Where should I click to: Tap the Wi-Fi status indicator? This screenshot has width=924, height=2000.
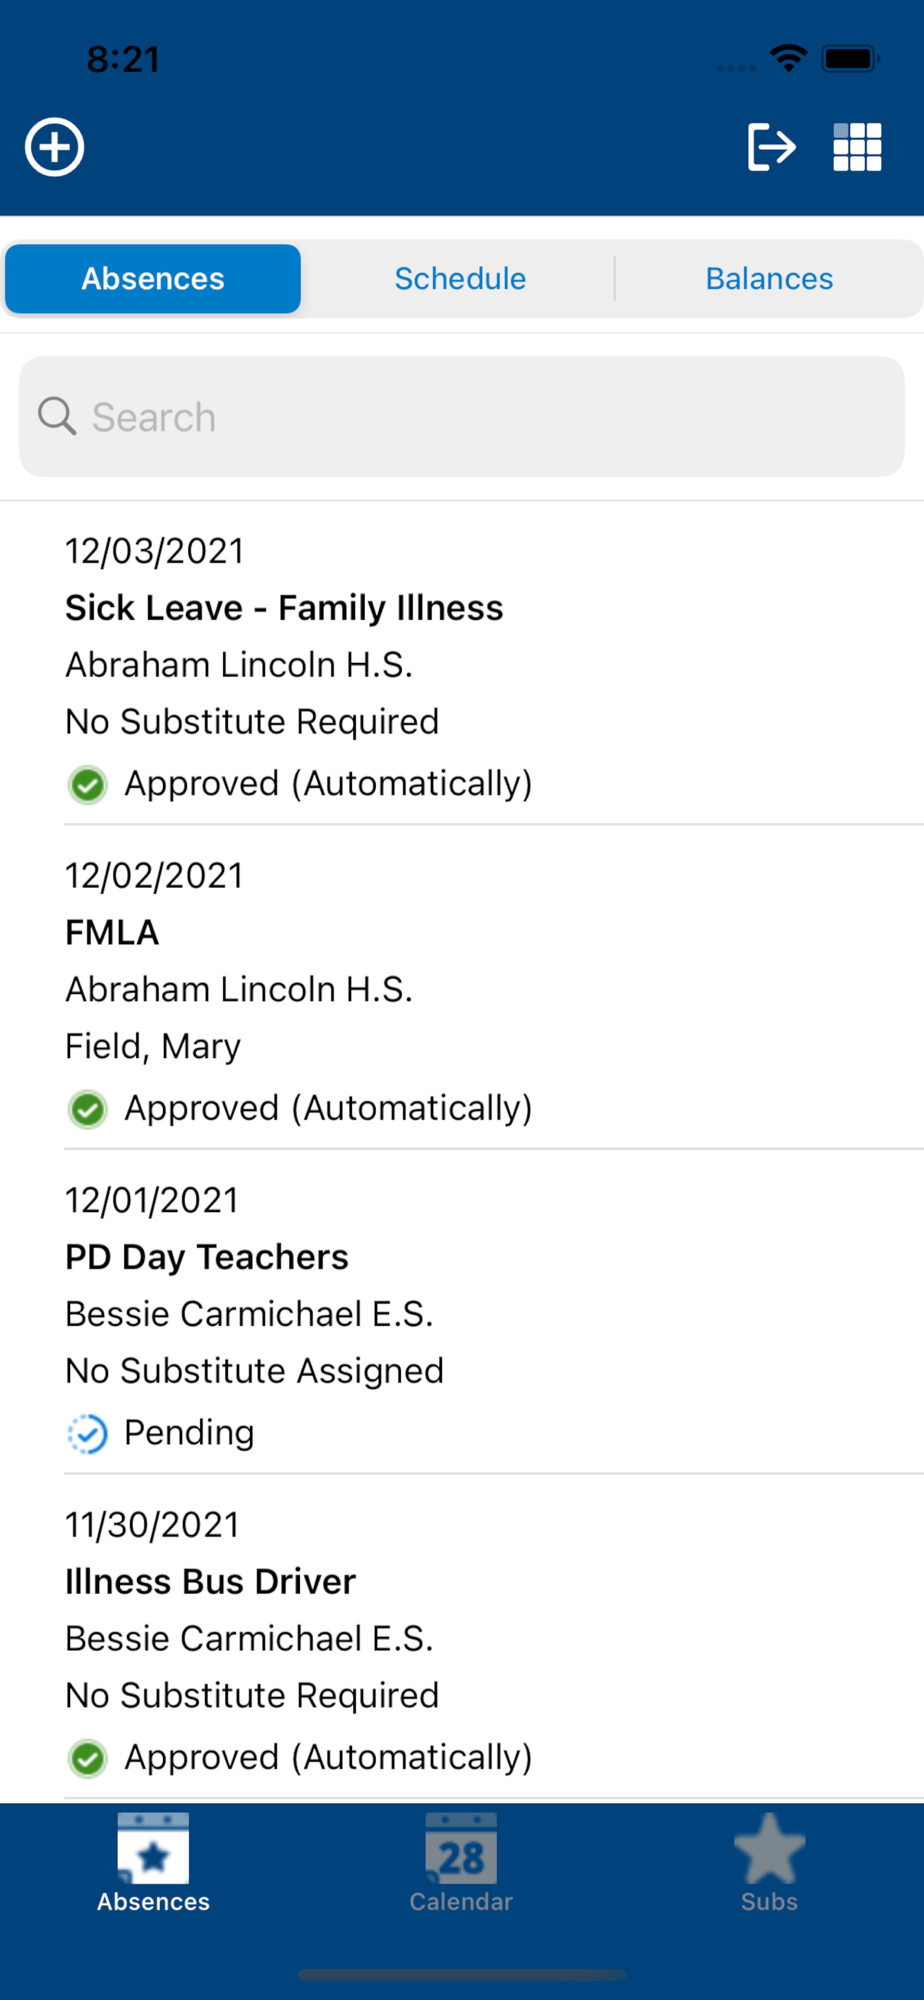(788, 58)
